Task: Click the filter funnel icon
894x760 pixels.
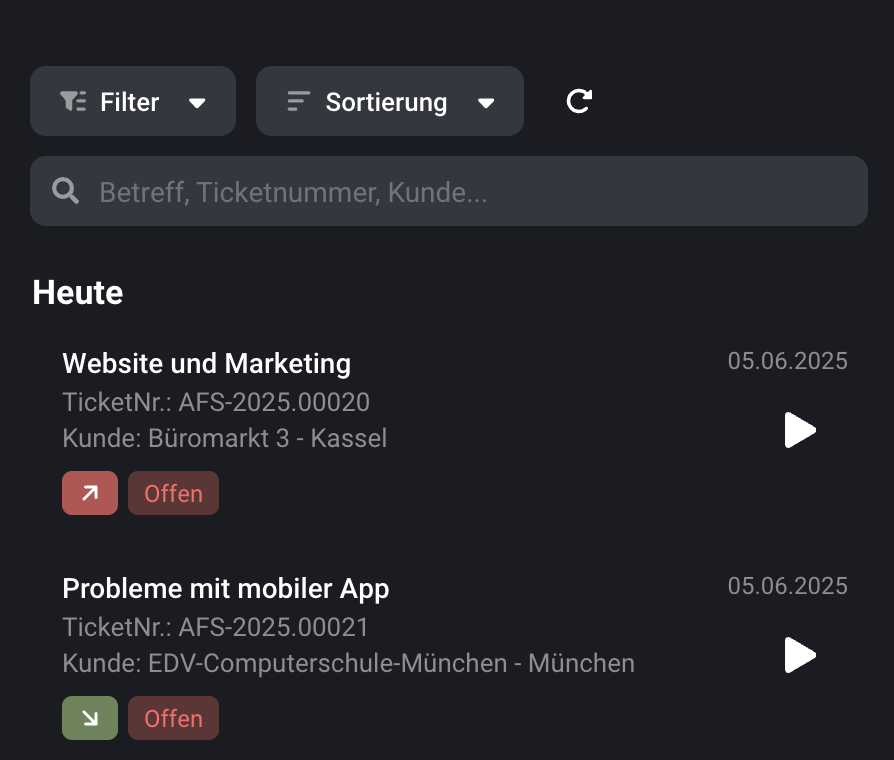Action: point(73,101)
